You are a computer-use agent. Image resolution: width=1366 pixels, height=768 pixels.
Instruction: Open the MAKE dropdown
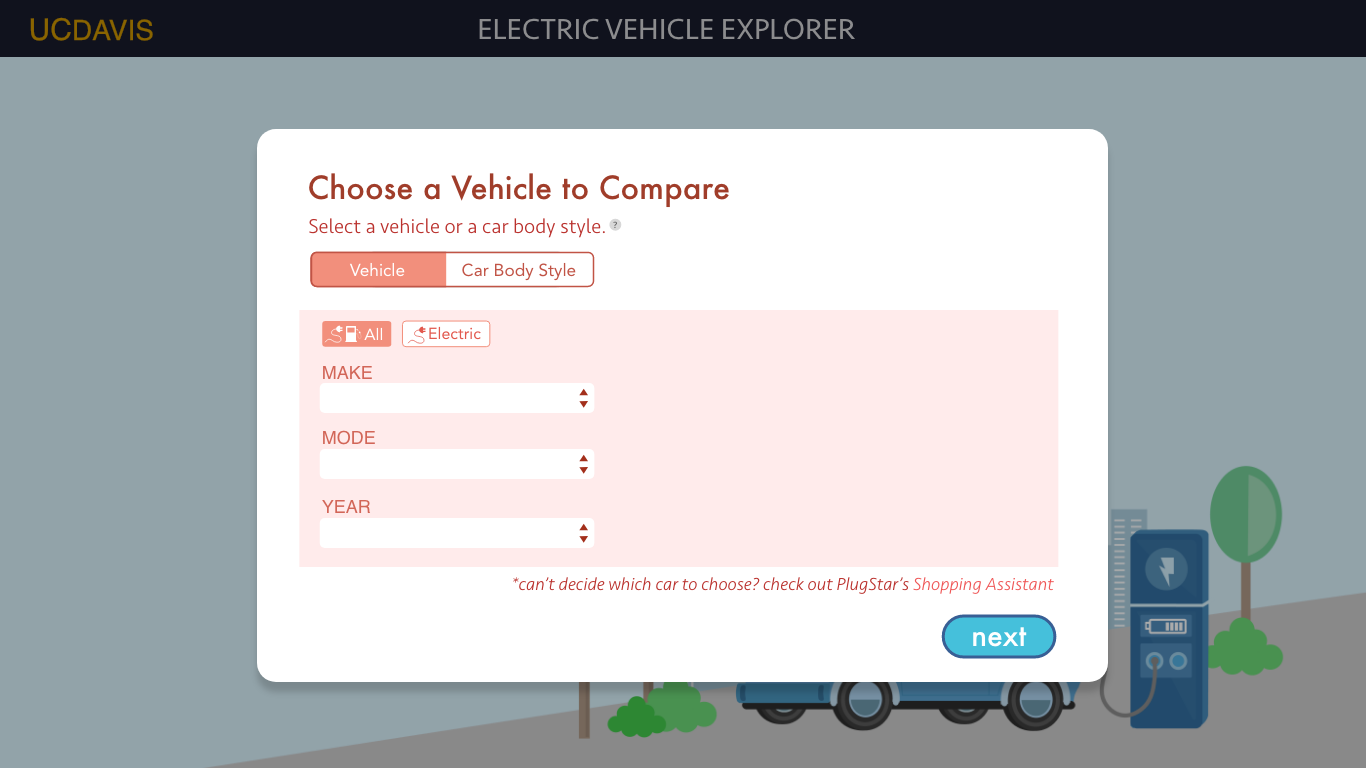[457, 398]
